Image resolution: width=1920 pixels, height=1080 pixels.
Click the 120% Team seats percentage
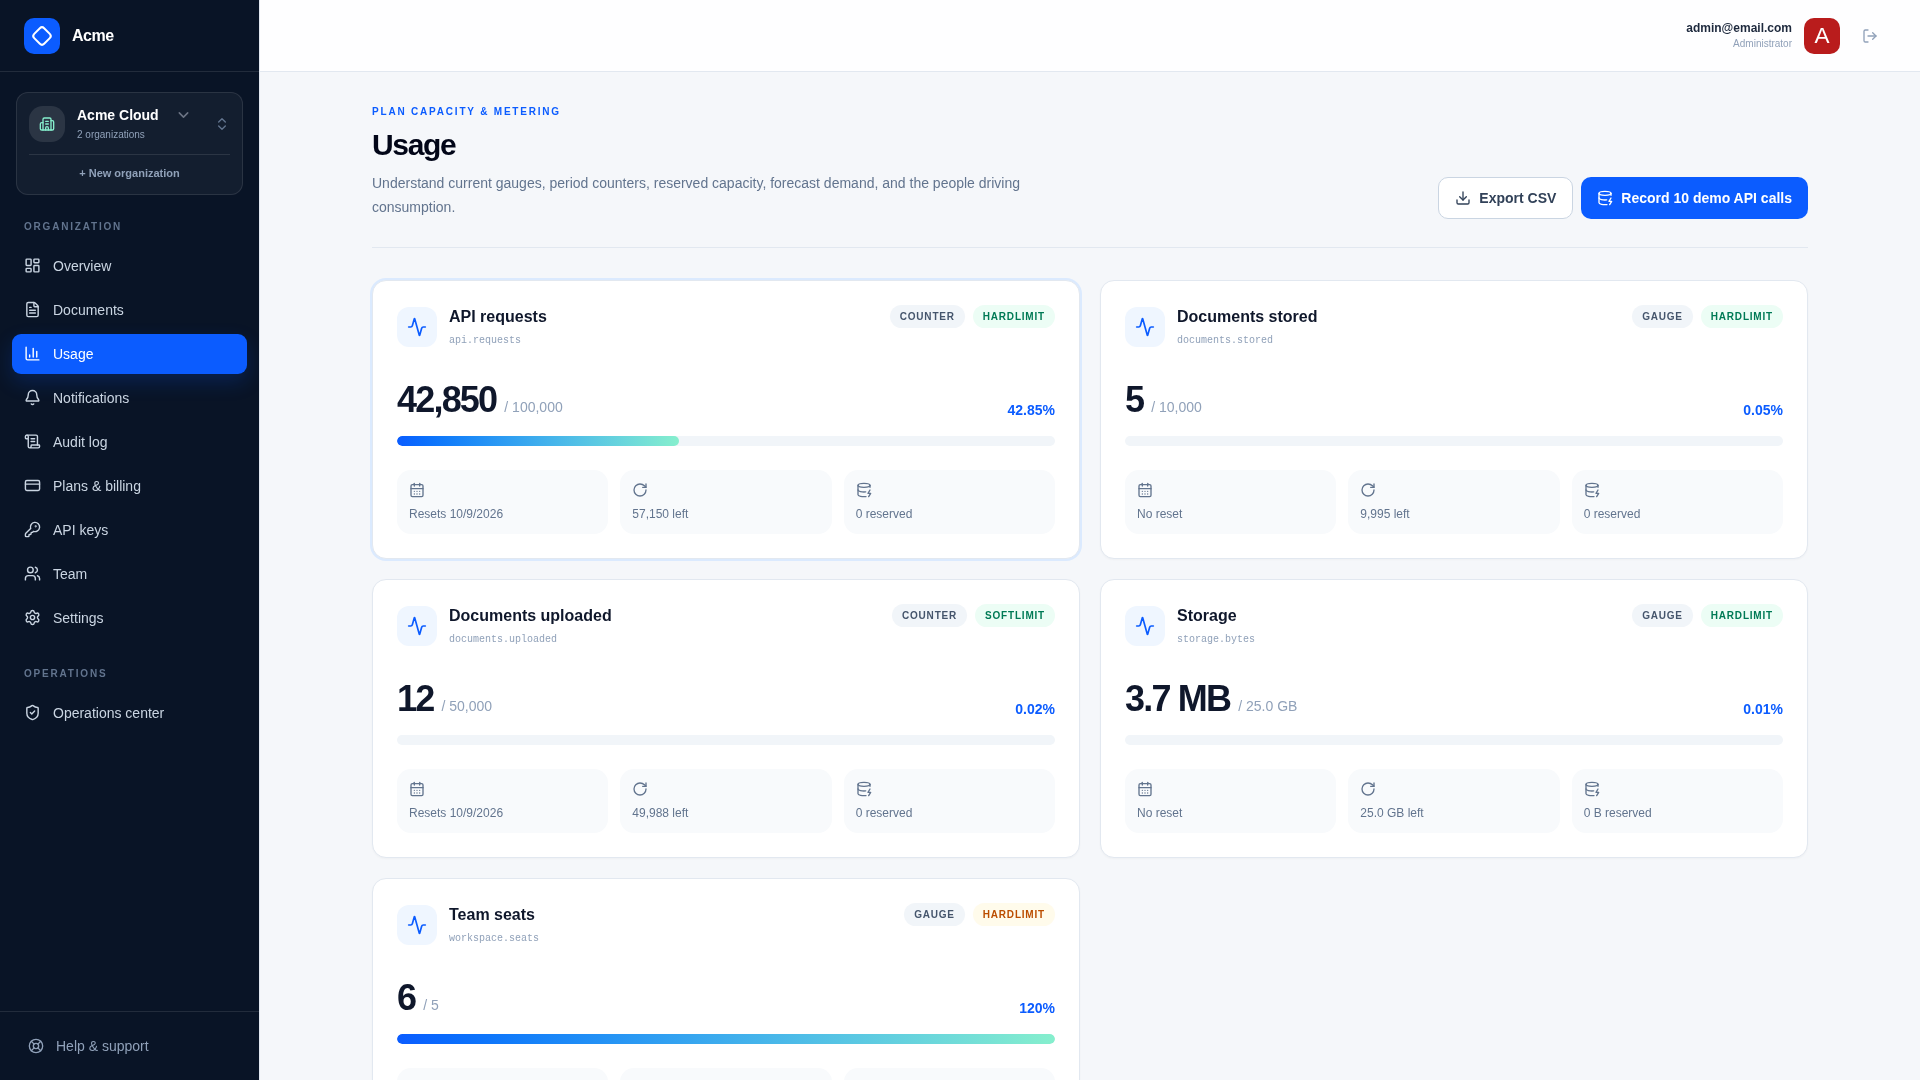1037,1008
